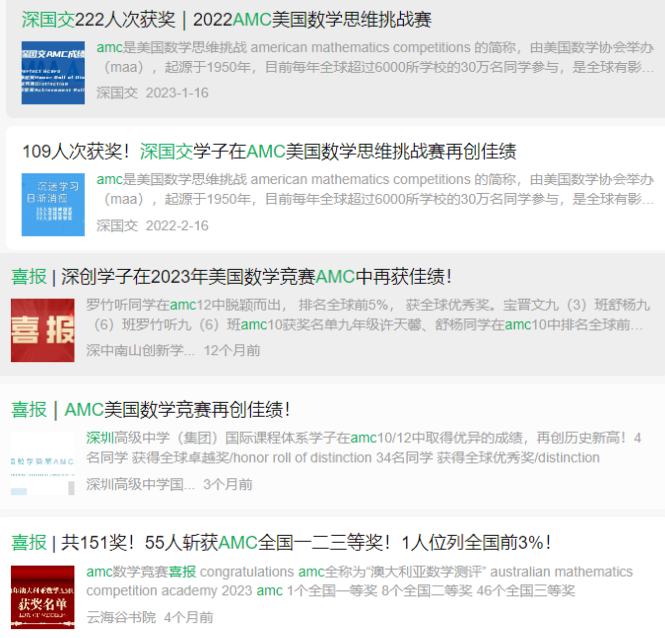Click the snippet under the 222人次获奖 result

point(375,57)
